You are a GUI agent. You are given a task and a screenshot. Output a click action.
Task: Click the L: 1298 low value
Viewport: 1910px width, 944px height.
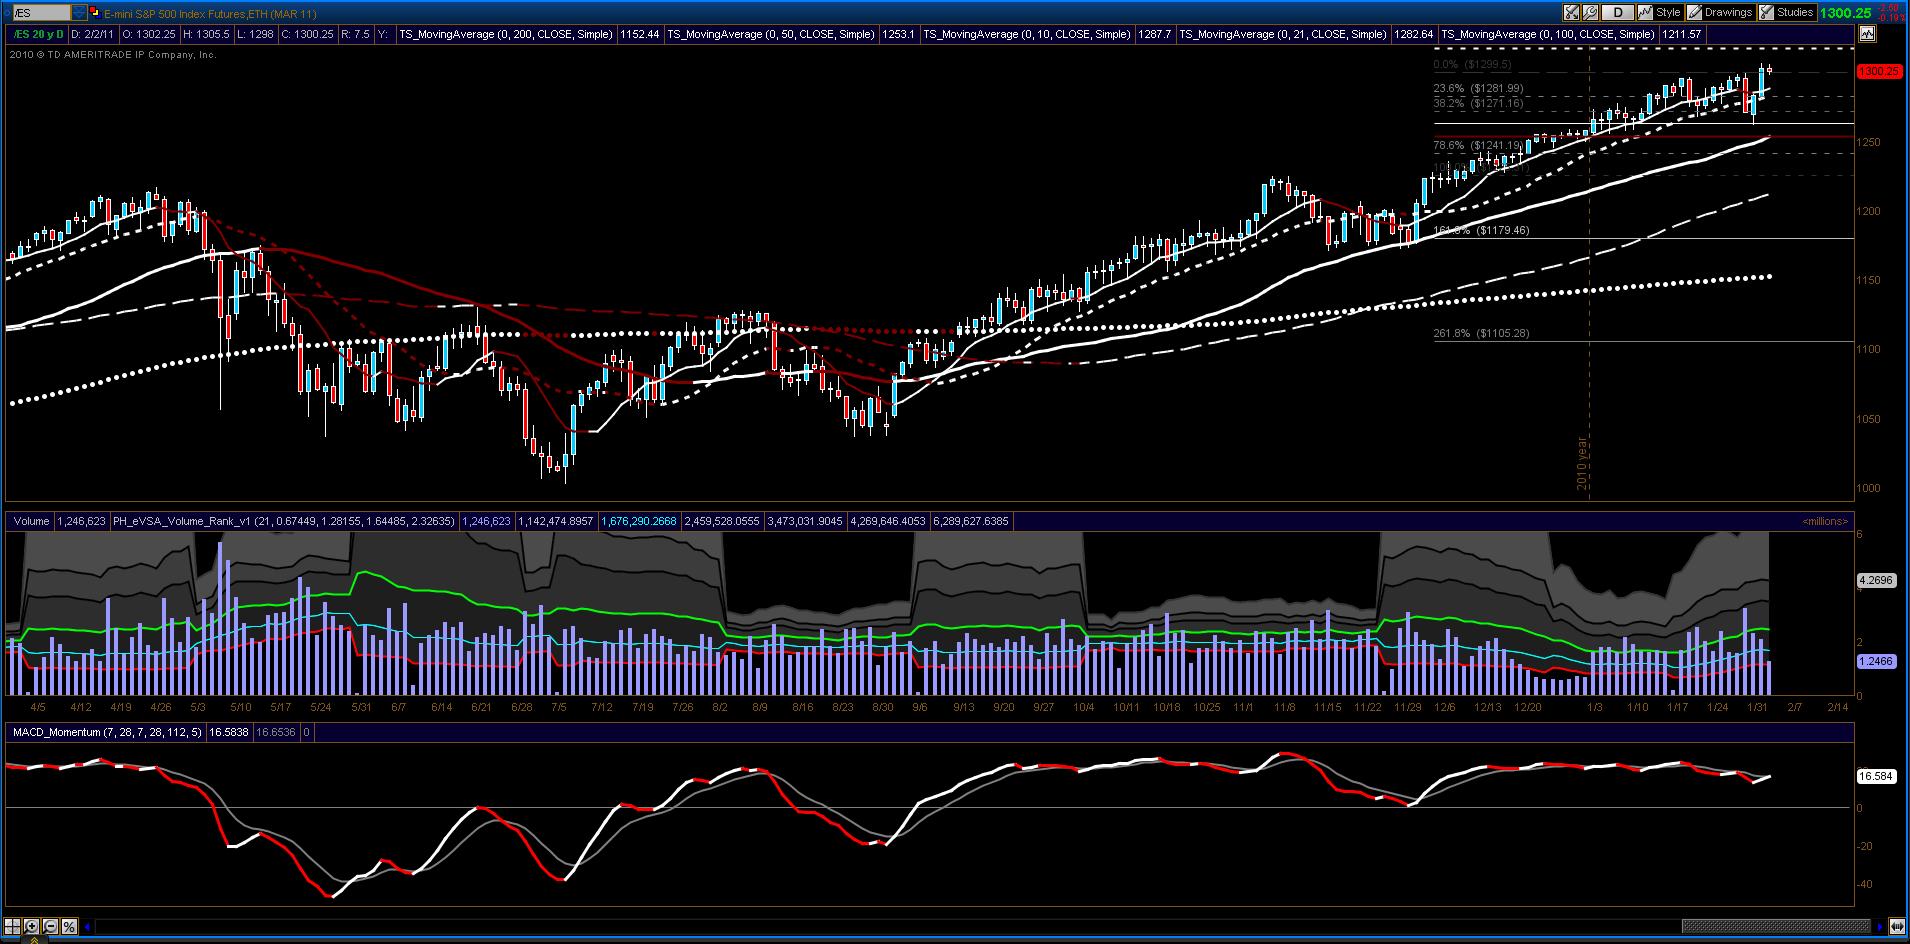click(255, 34)
